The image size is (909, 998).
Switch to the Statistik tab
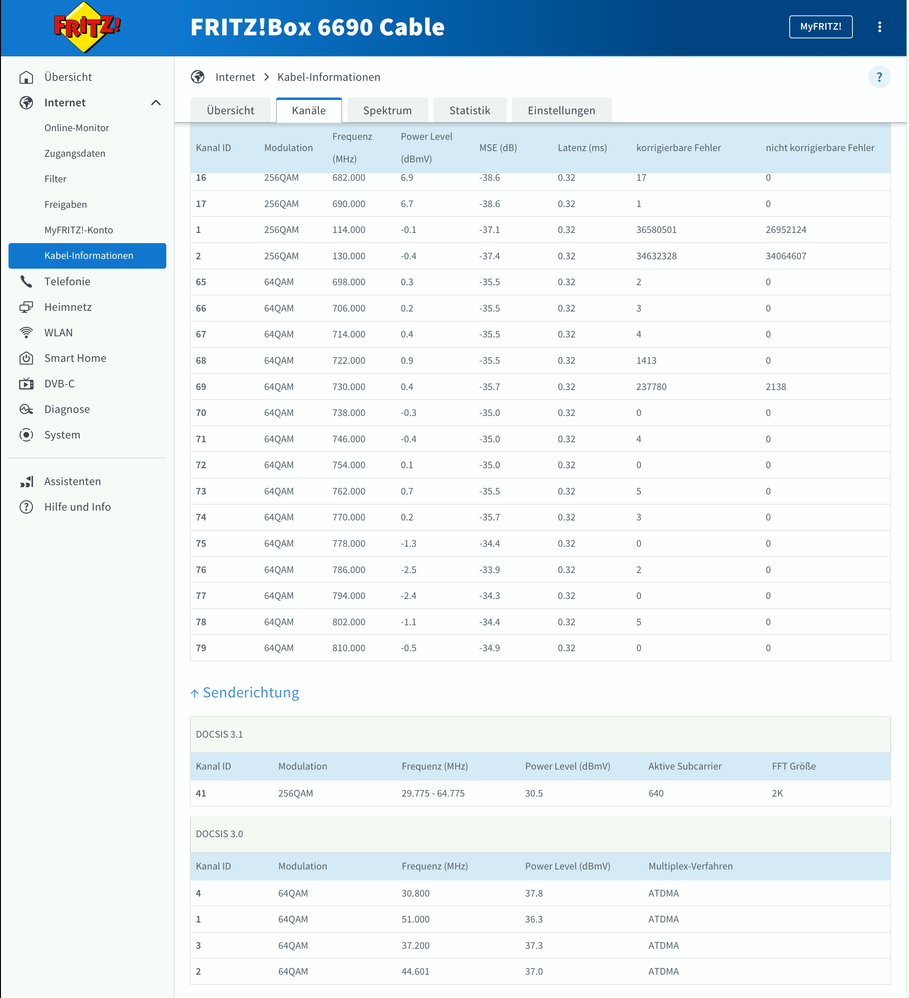pos(469,110)
